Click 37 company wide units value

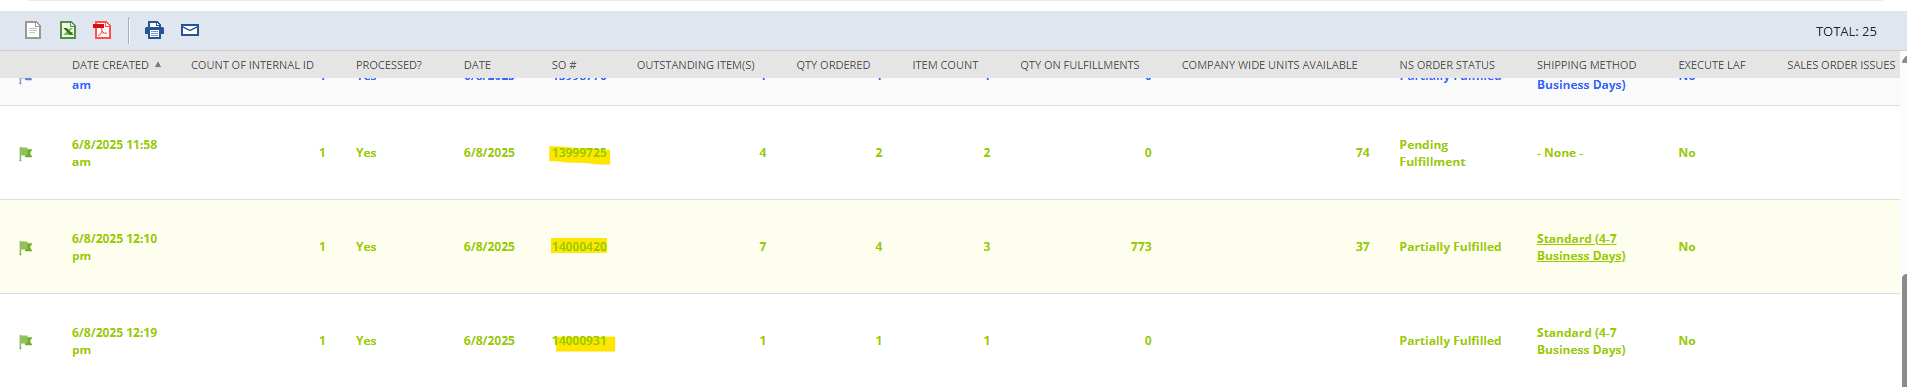(x=1362, y=247)
